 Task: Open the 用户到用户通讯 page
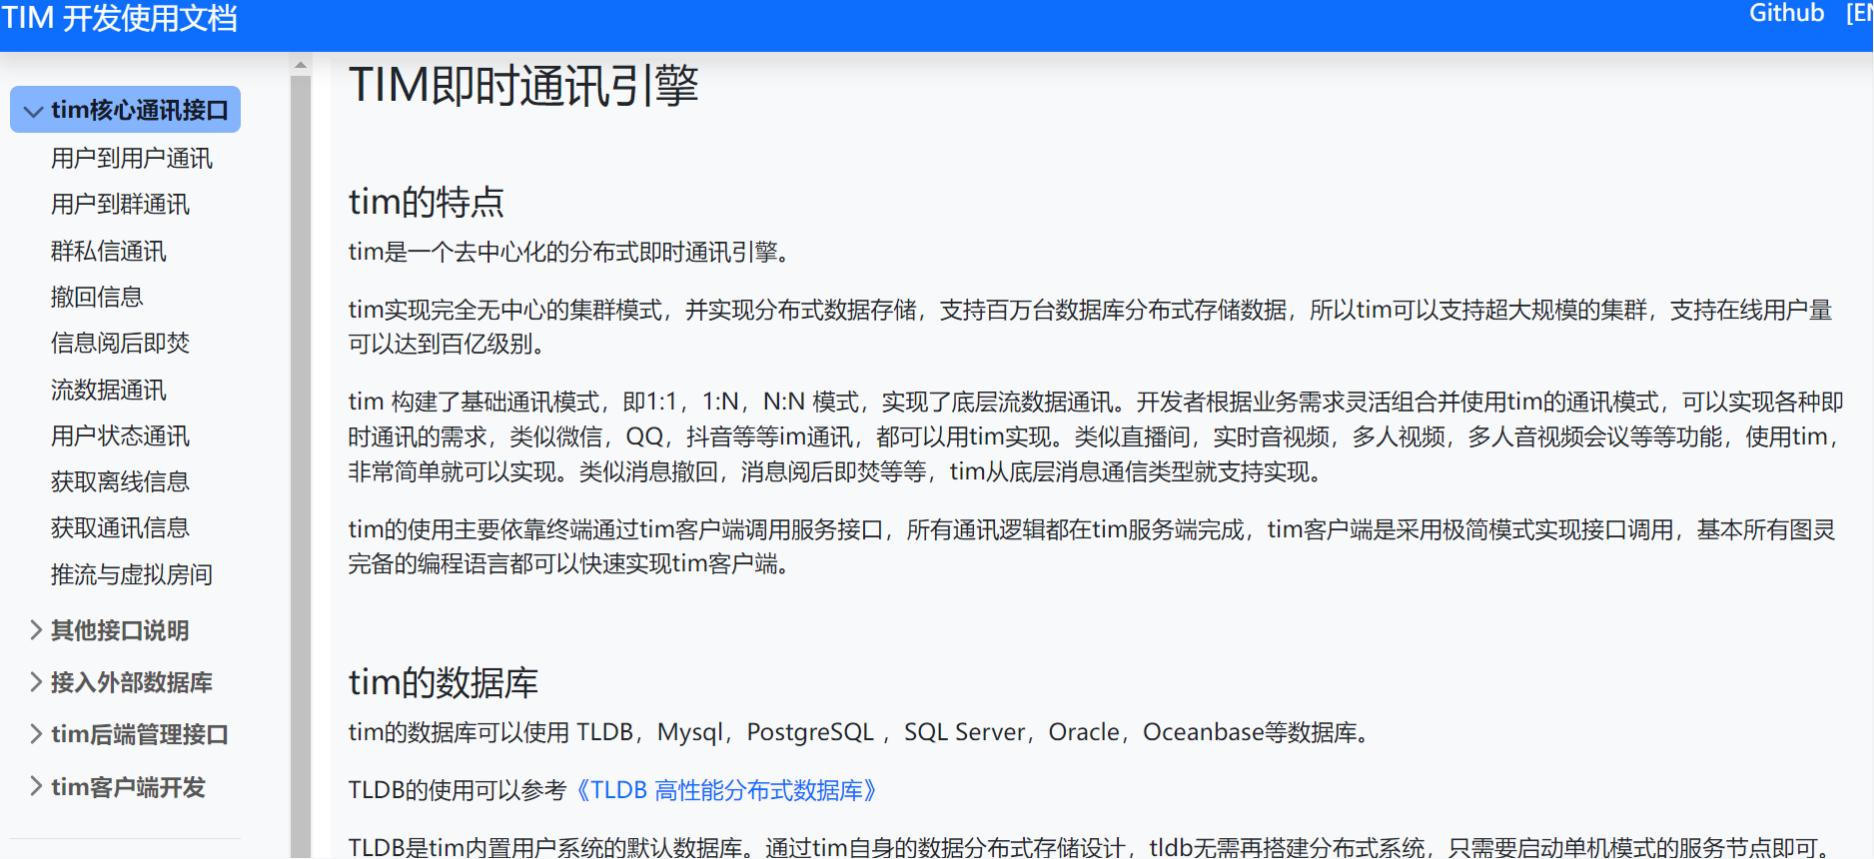tap(131, 158)
